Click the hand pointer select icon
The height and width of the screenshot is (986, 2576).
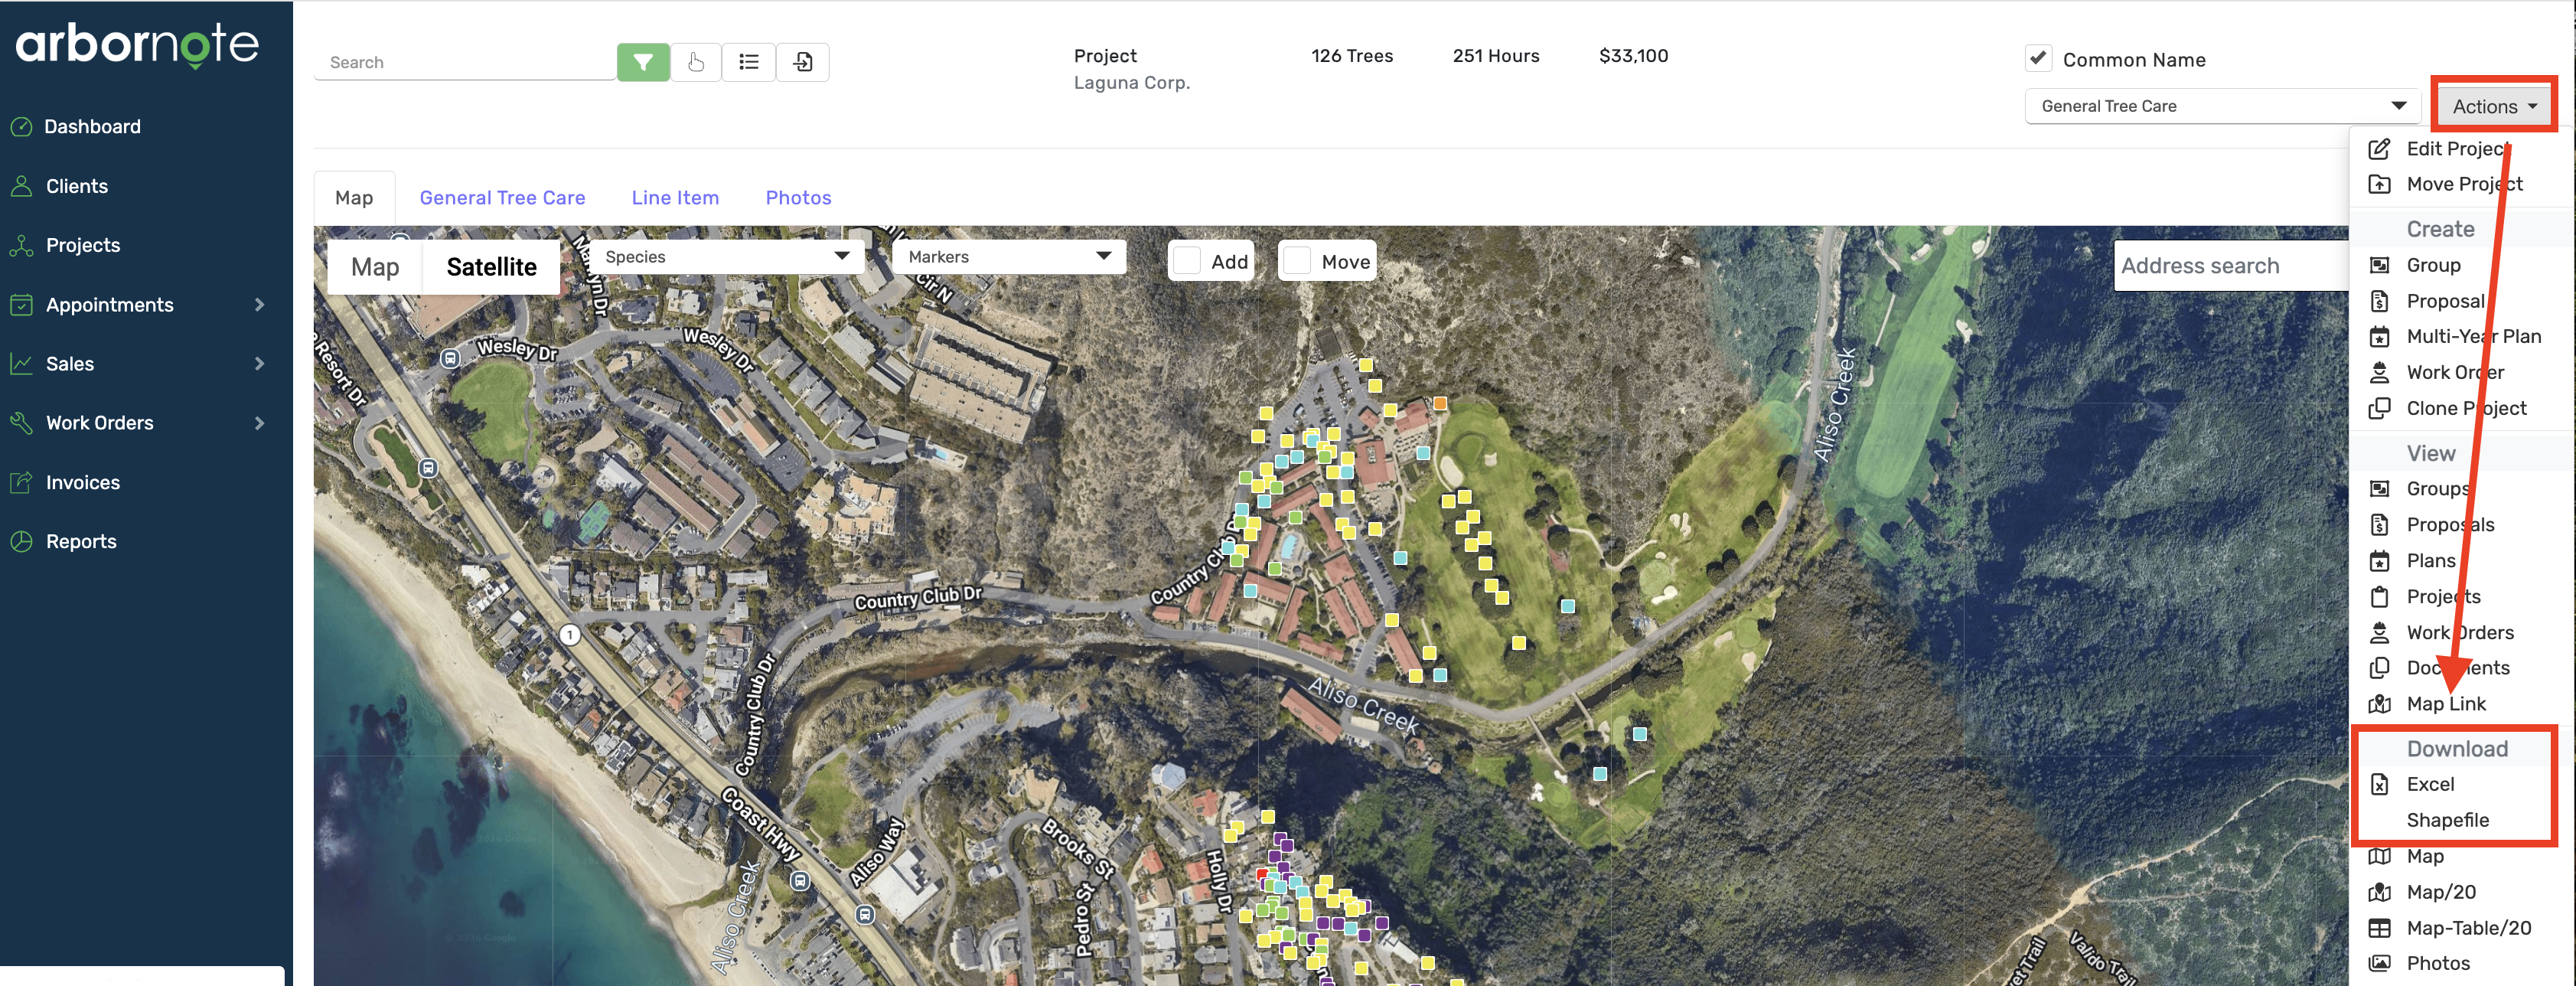pyautogui.click(x=696, y=62)
